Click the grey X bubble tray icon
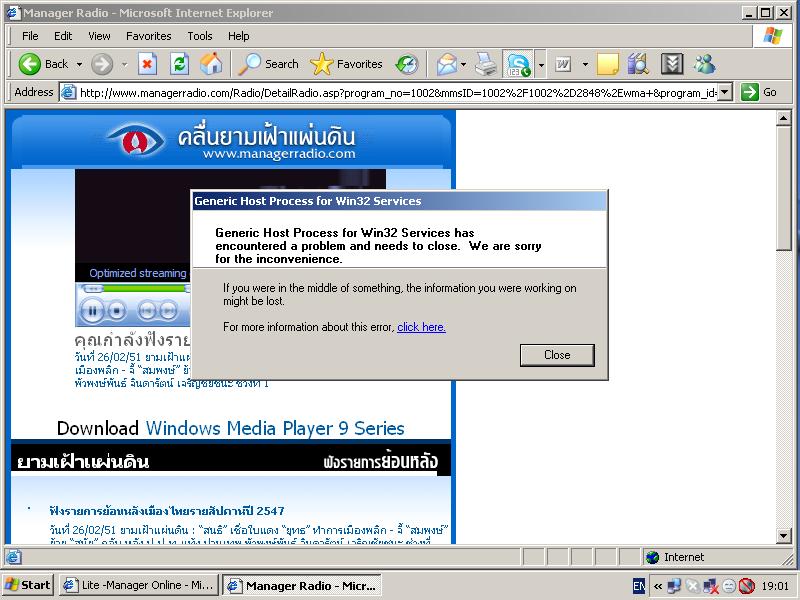 691,586
